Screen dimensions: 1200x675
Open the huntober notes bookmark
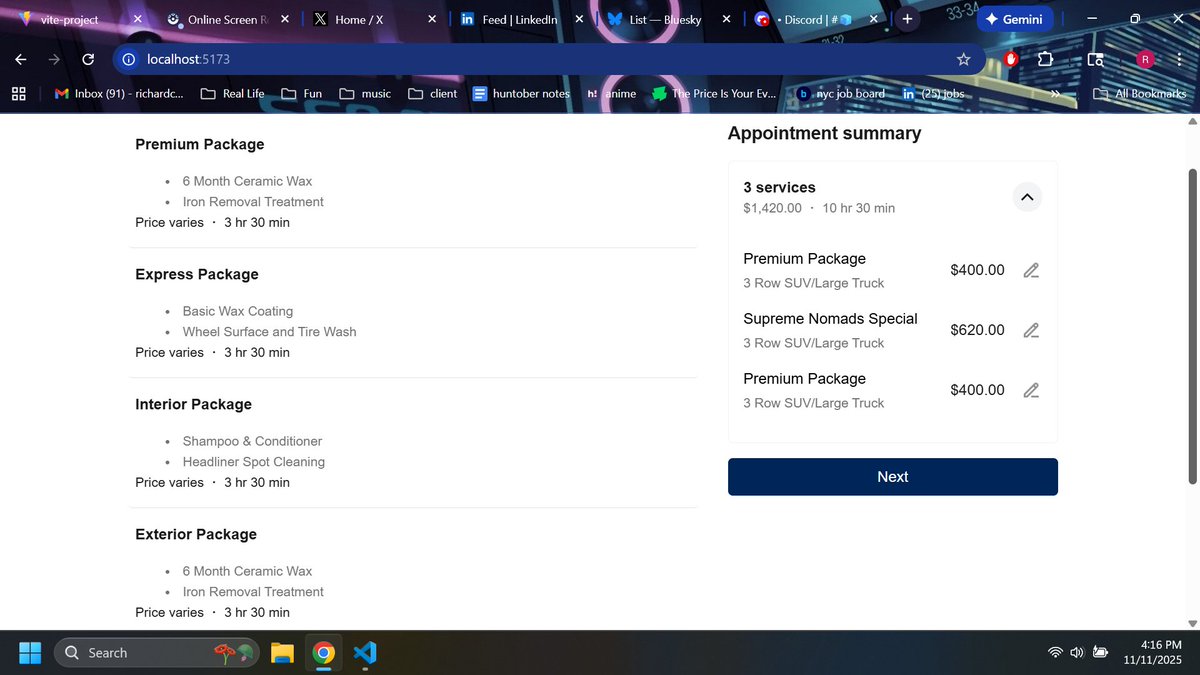point(521,93)
